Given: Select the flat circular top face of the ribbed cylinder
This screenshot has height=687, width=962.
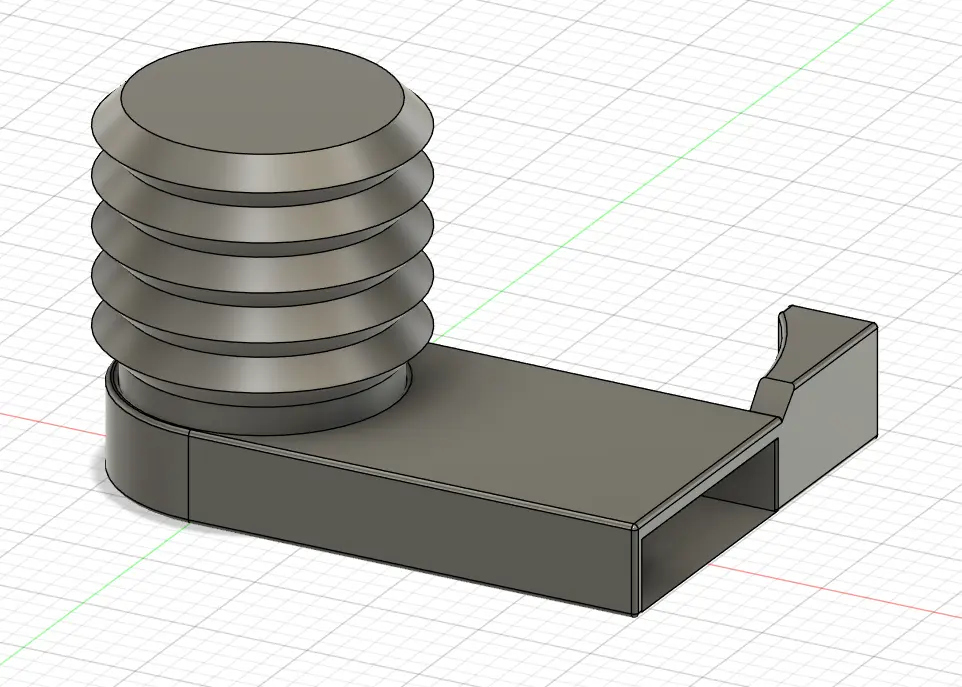Looking at the screenshot, I should [x=263, y=98].
